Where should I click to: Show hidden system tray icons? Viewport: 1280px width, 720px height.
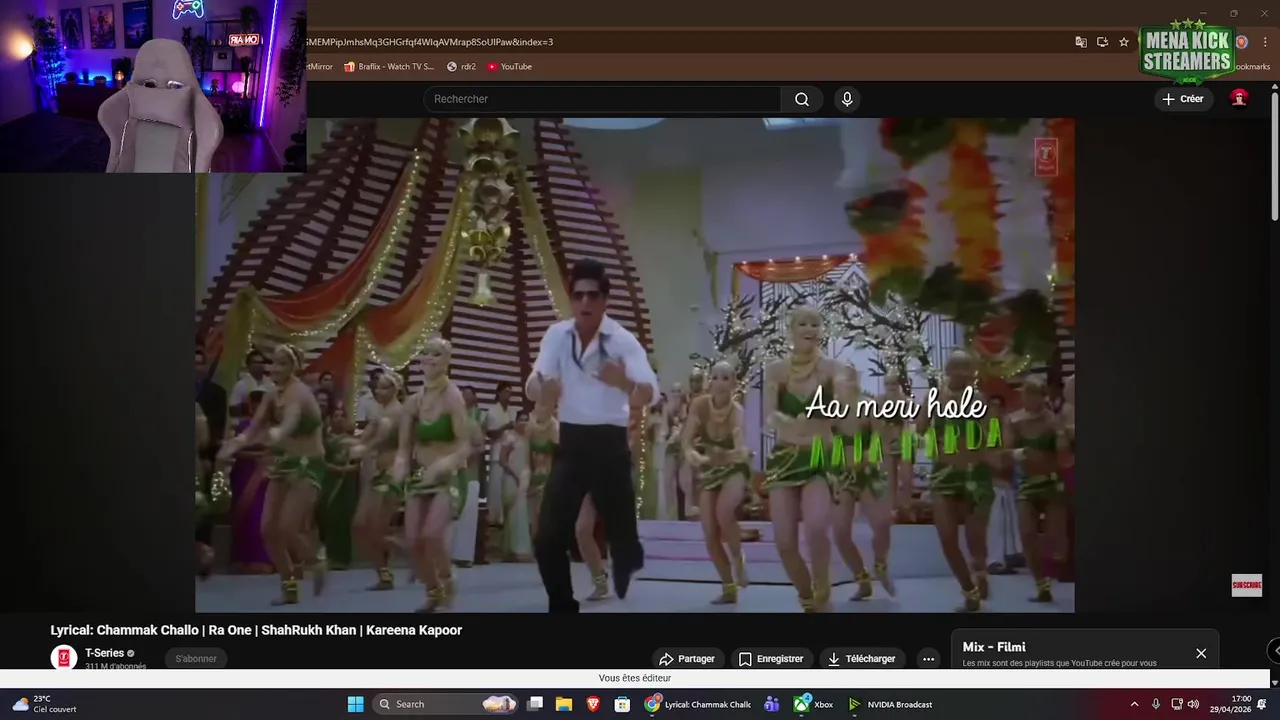[1134, 704]
